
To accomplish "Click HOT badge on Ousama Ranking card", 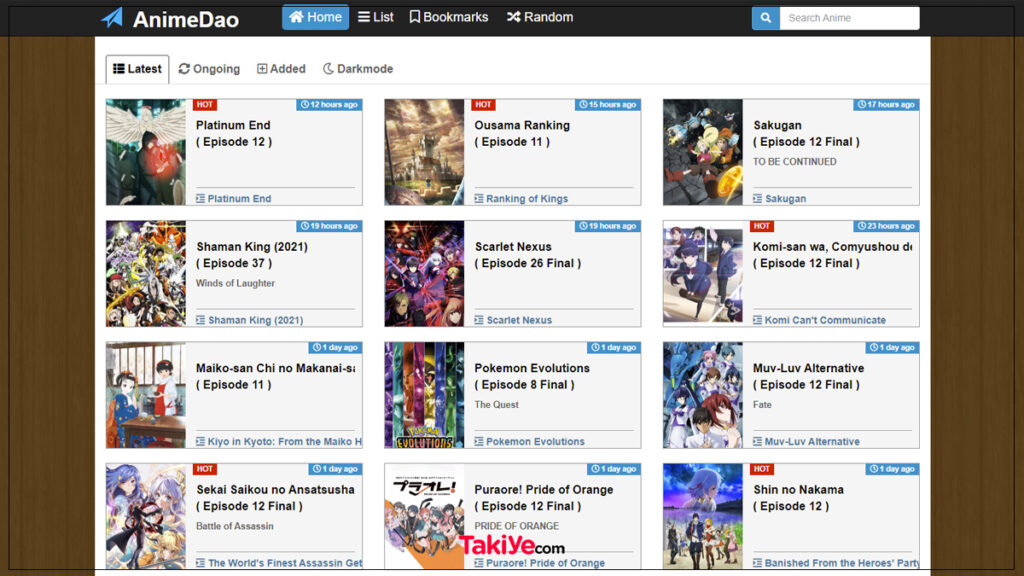I will [x=483, y=104].
